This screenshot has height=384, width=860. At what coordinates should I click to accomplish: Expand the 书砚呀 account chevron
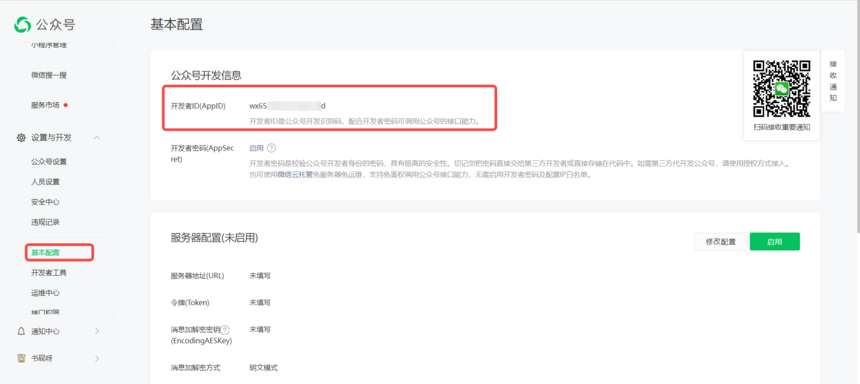tap(97, 358)
